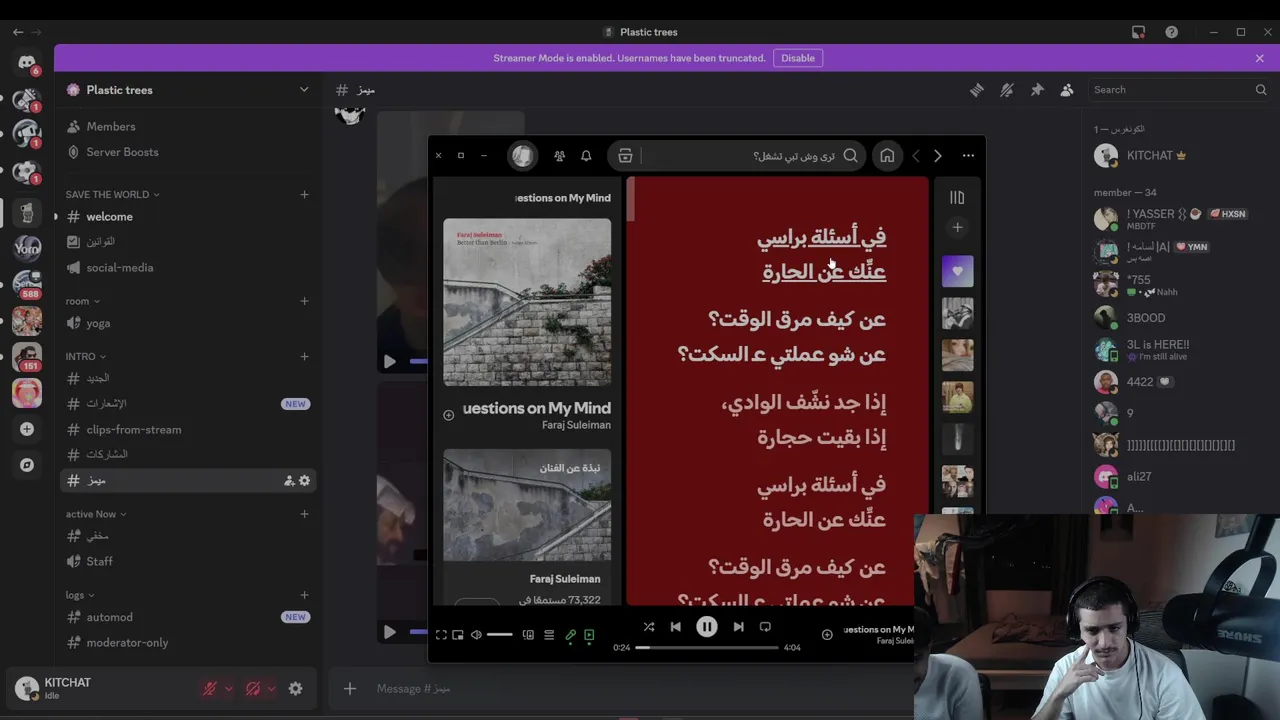
Task: Open Spotify browse icon in search bar
Action: tap(625, 155)
